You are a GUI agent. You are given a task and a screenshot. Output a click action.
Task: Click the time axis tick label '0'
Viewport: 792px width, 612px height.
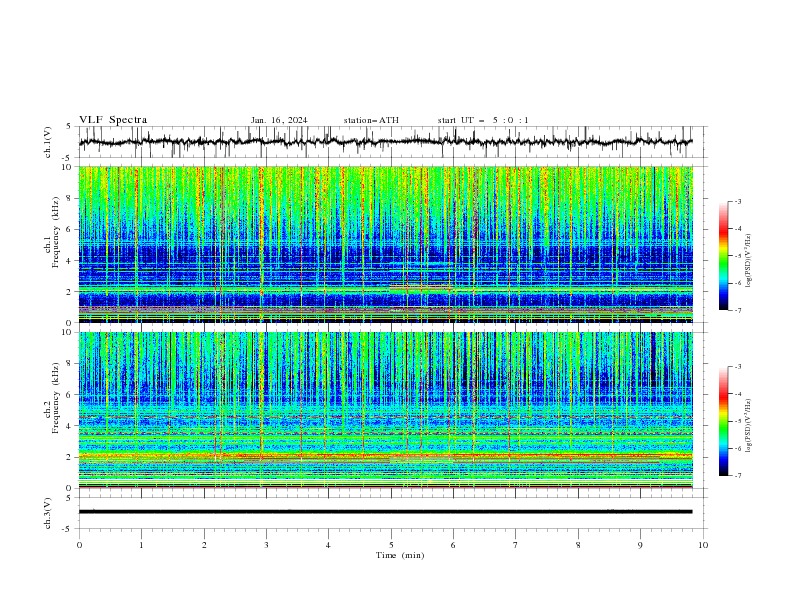coord(79,545)
